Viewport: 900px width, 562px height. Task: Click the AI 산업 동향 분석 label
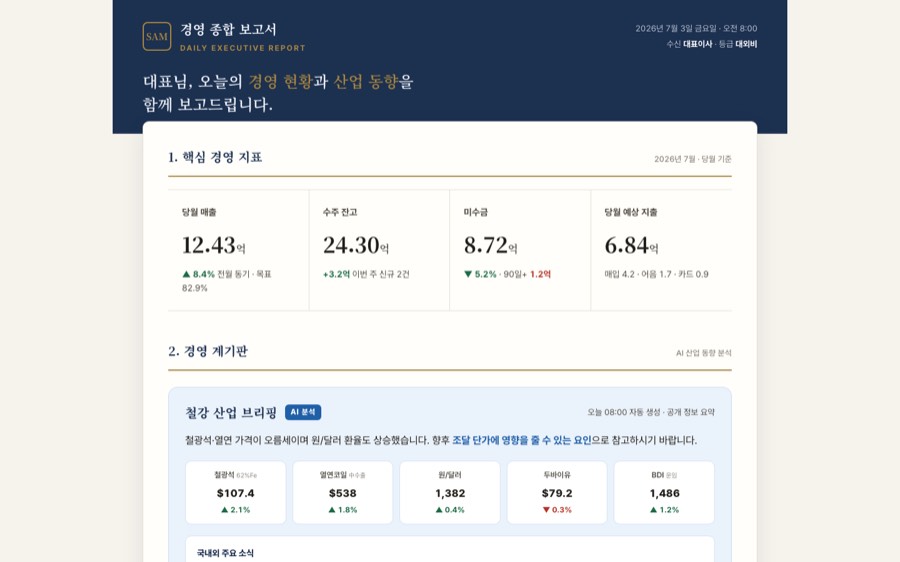(x=704, y=353)
